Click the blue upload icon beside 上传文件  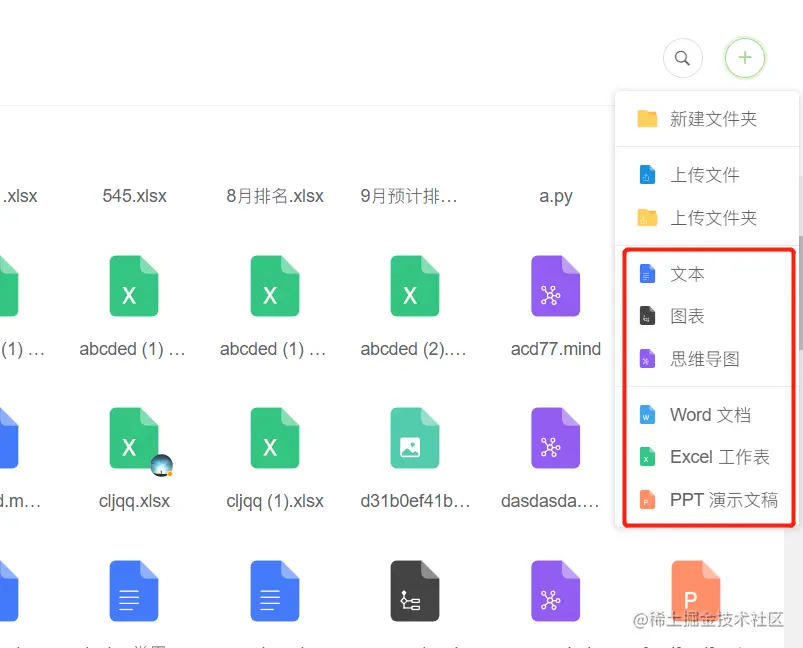tap(647, 175)
